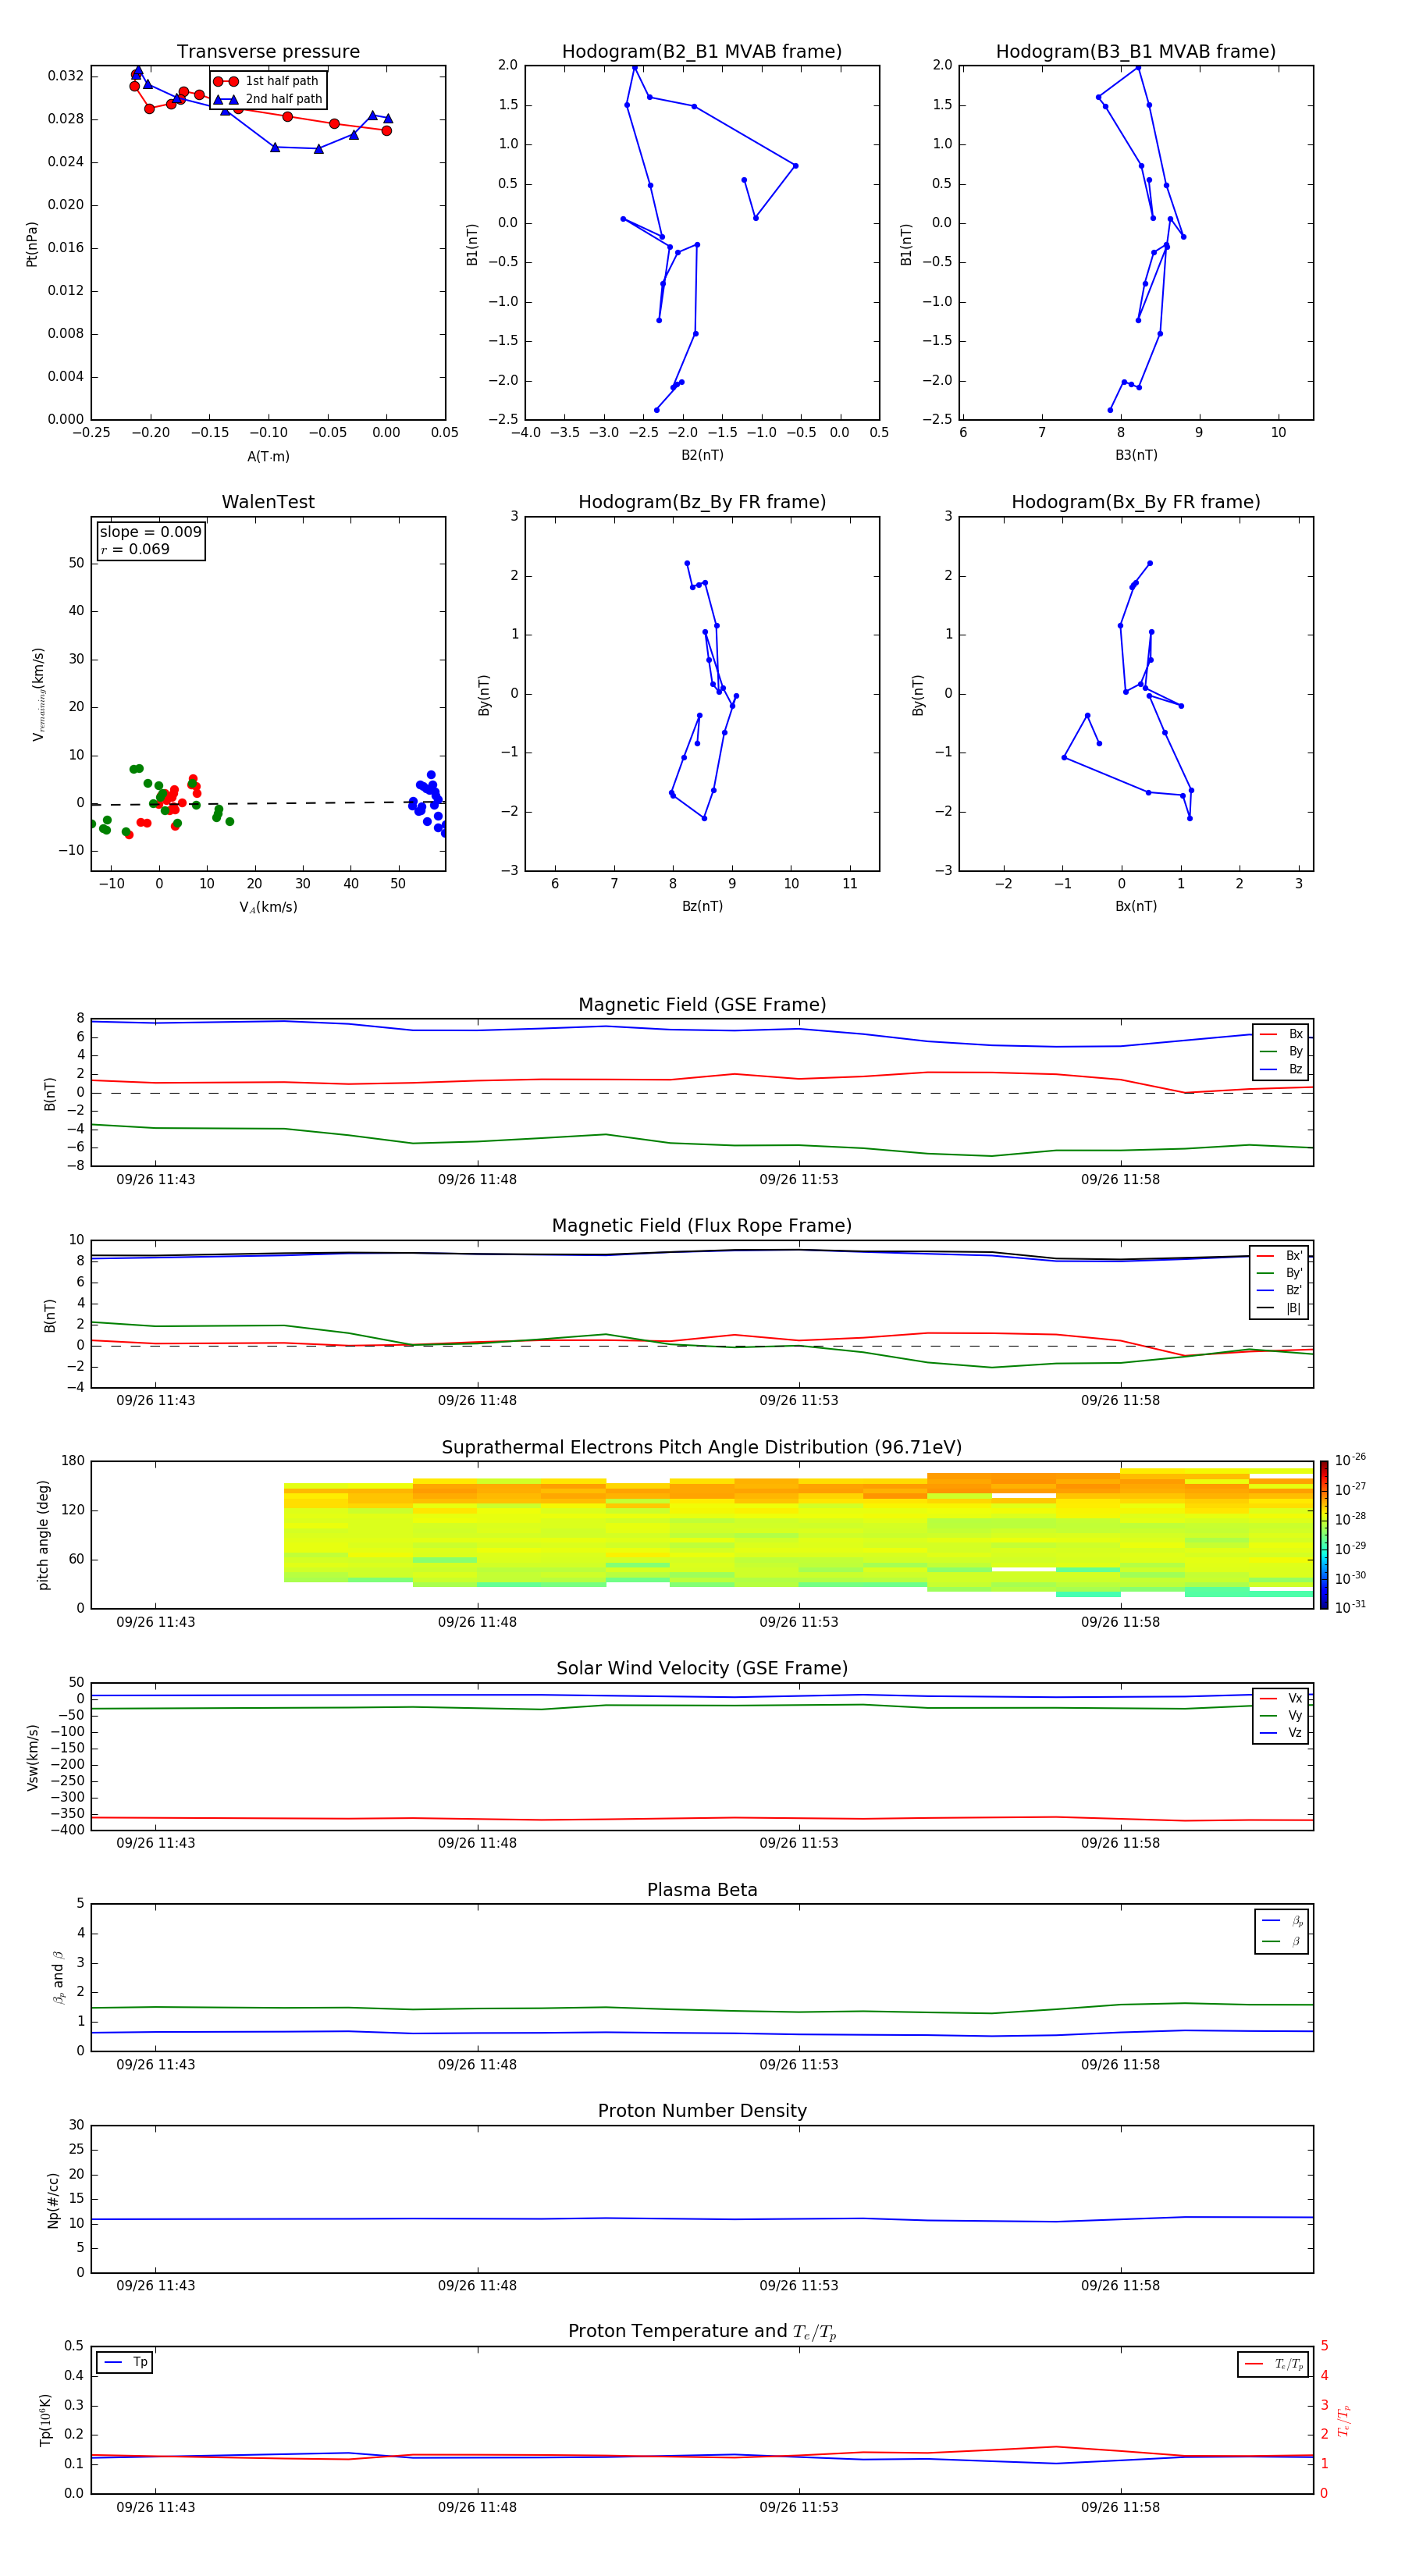Click the Transverse pressure plot title
The image size is (1405, 2576).
click(268, 52)
